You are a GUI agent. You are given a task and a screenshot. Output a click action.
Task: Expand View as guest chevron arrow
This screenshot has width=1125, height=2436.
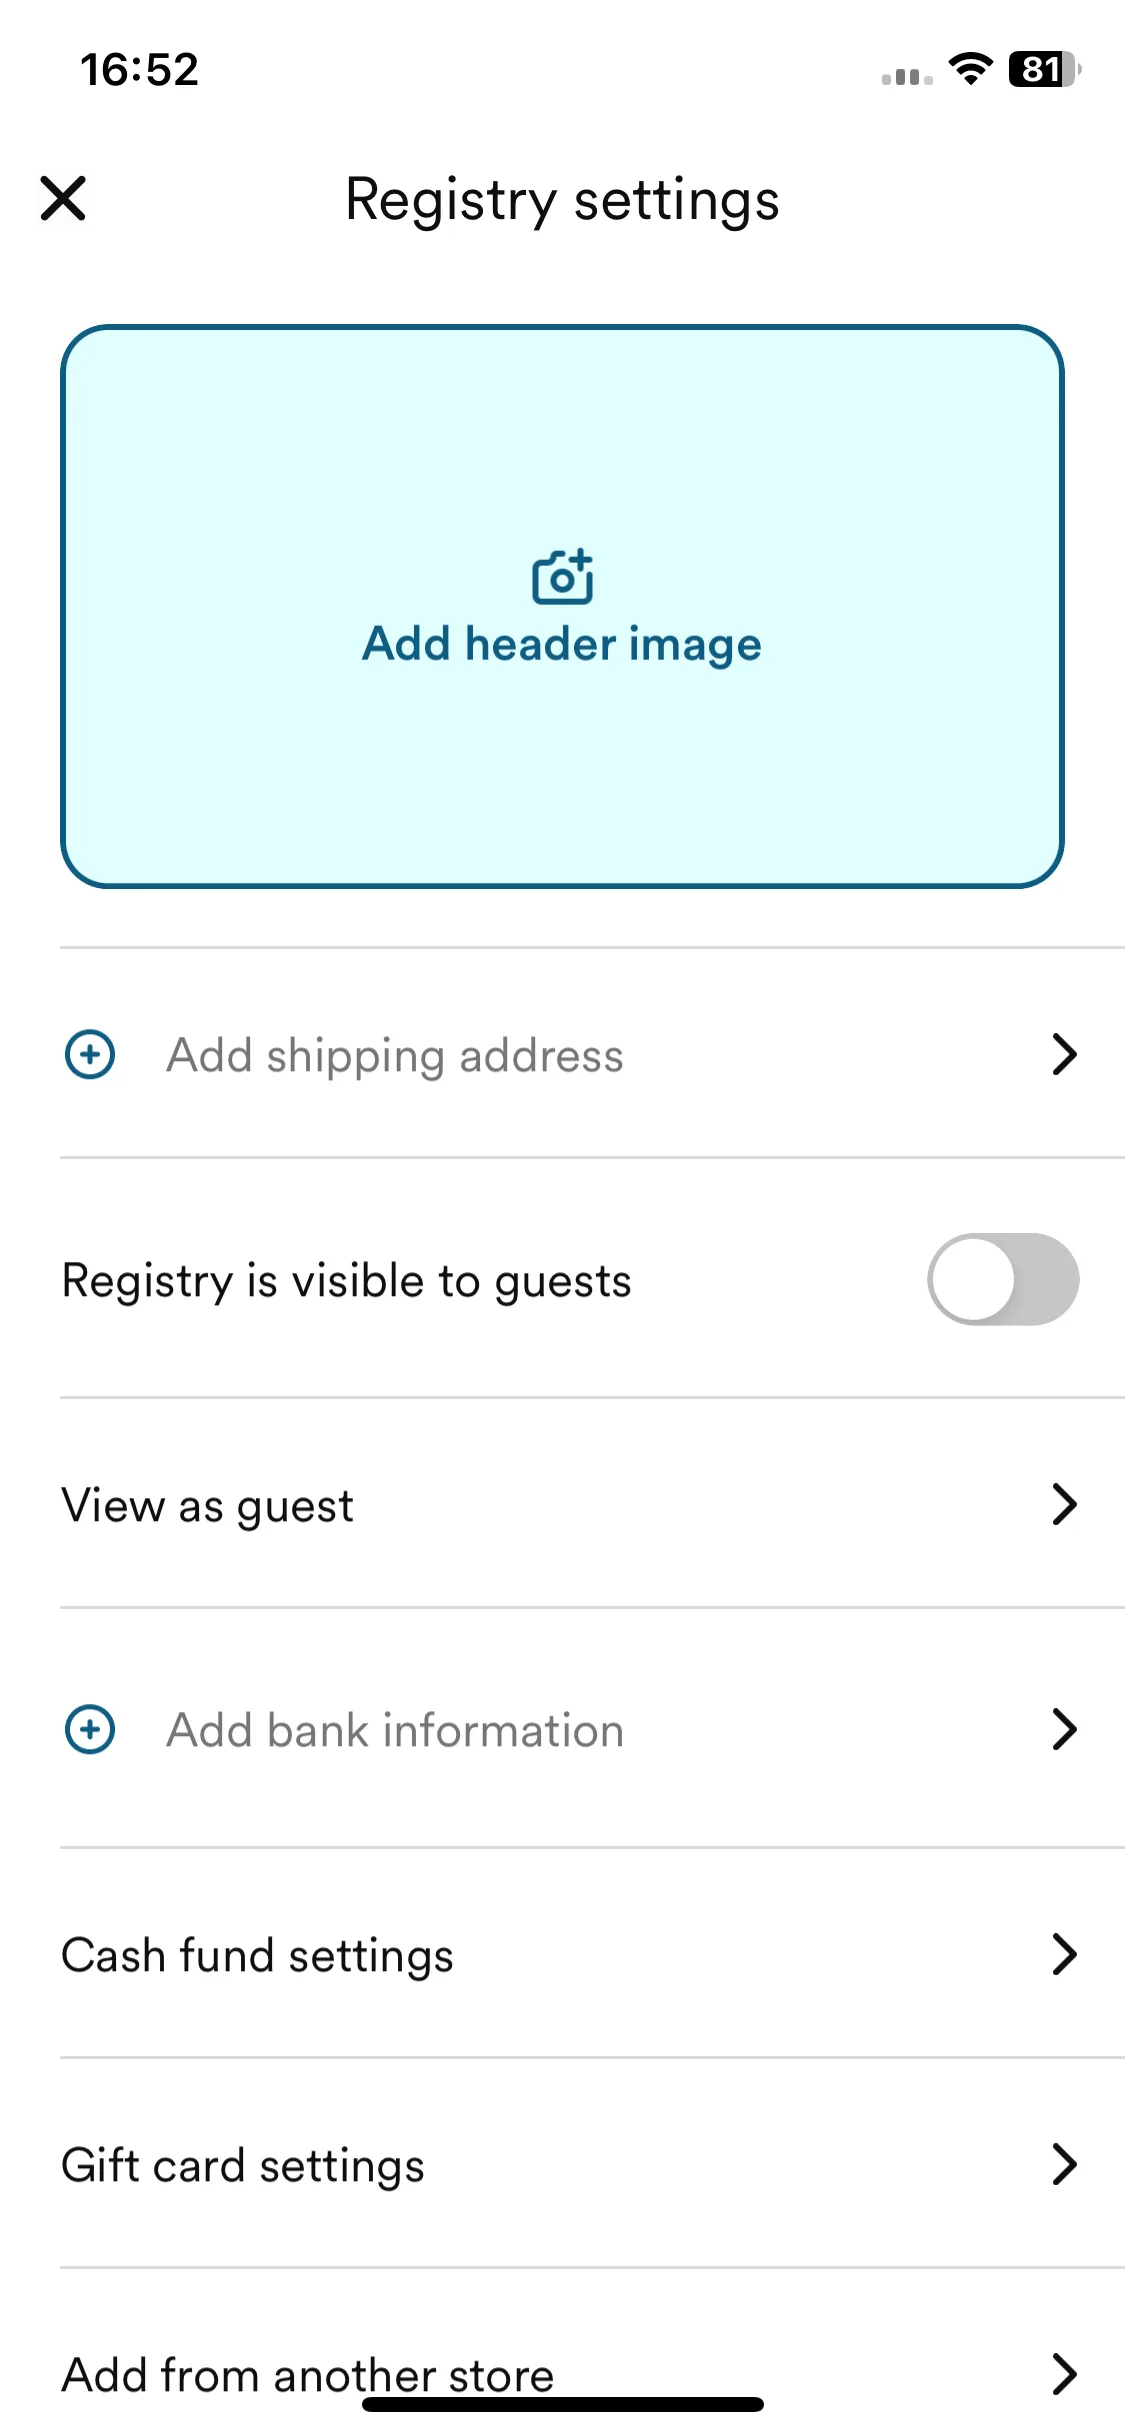(x=1065, y=1504)
